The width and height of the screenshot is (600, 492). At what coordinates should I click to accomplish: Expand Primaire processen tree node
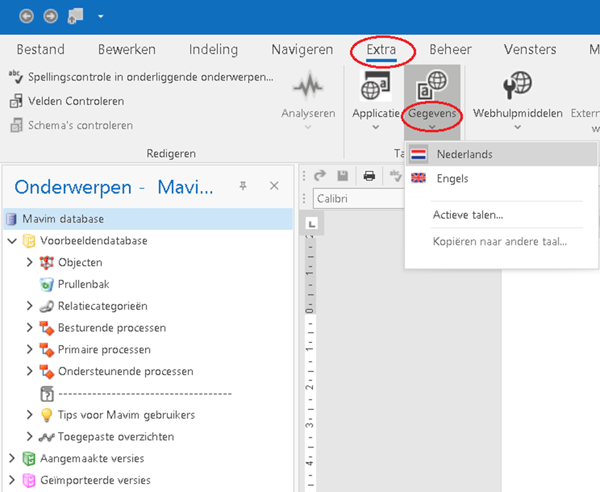pyautogui.click(x=29, y=350)
